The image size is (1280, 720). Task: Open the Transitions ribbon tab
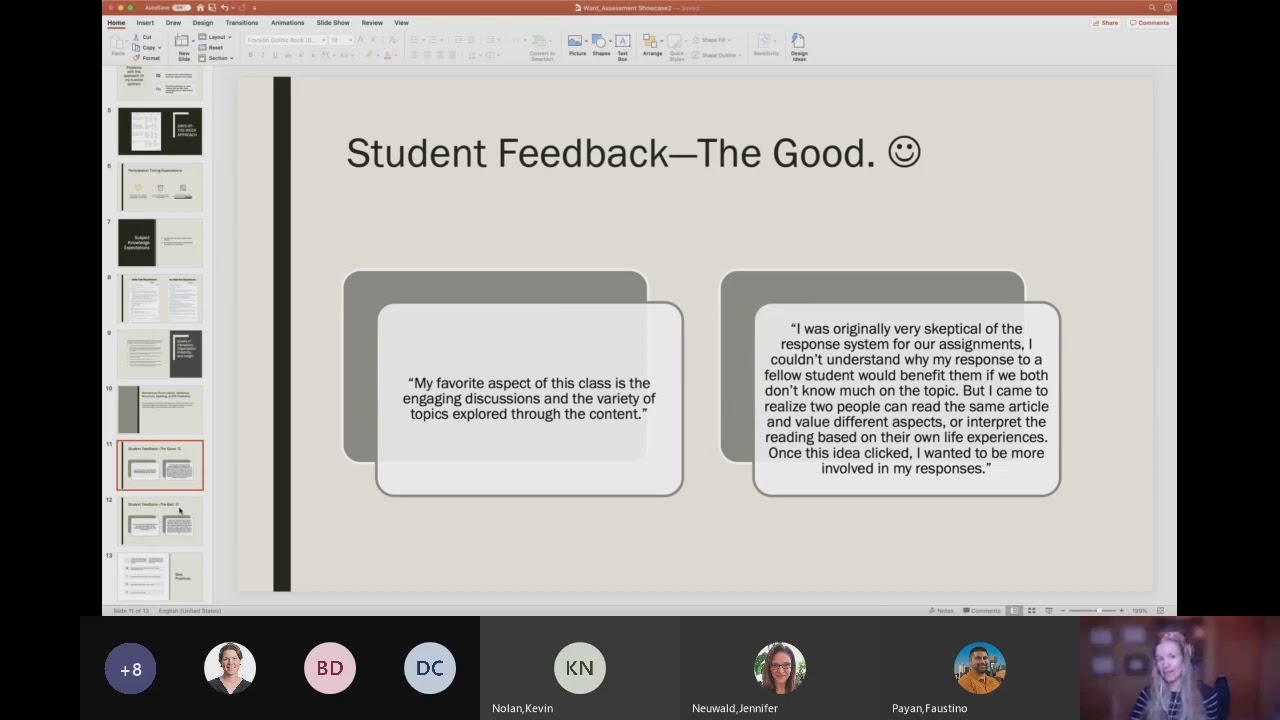[x=242, y=22]
